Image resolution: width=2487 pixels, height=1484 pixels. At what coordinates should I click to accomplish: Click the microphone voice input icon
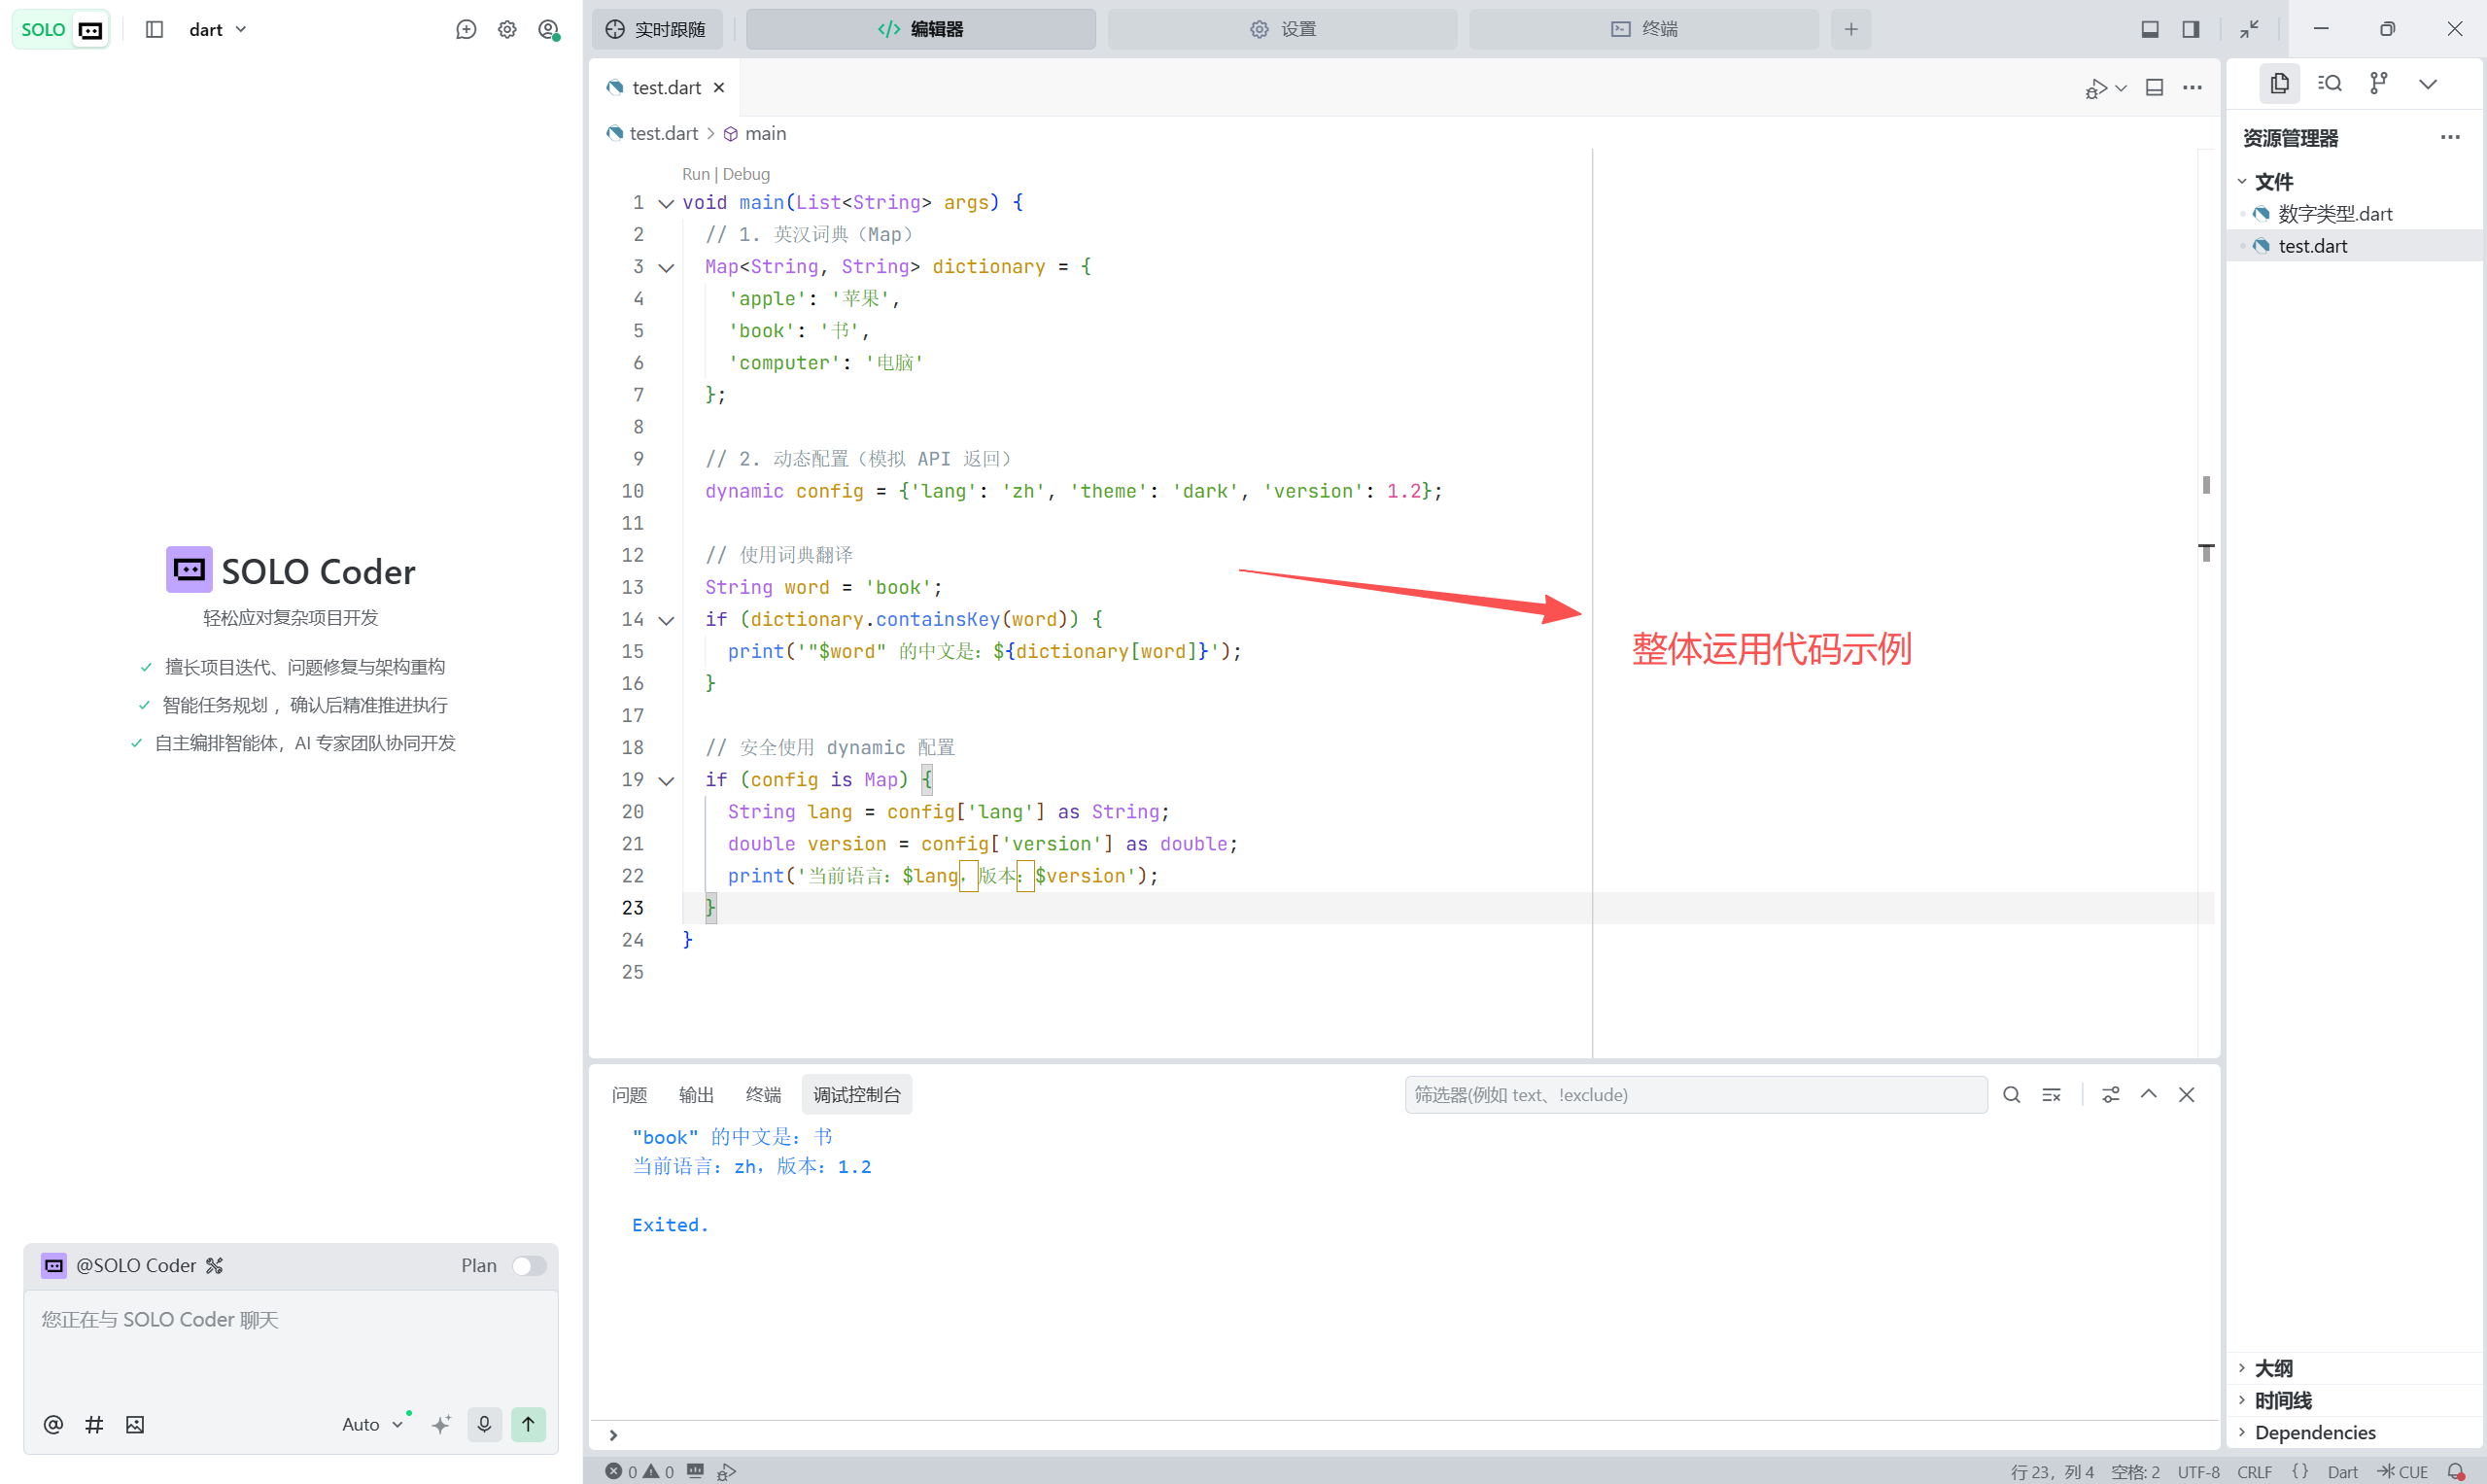(484, 1424)
